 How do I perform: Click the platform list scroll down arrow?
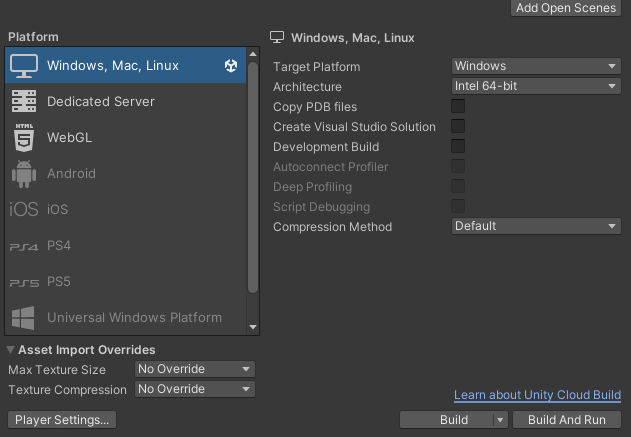point(253,327)
